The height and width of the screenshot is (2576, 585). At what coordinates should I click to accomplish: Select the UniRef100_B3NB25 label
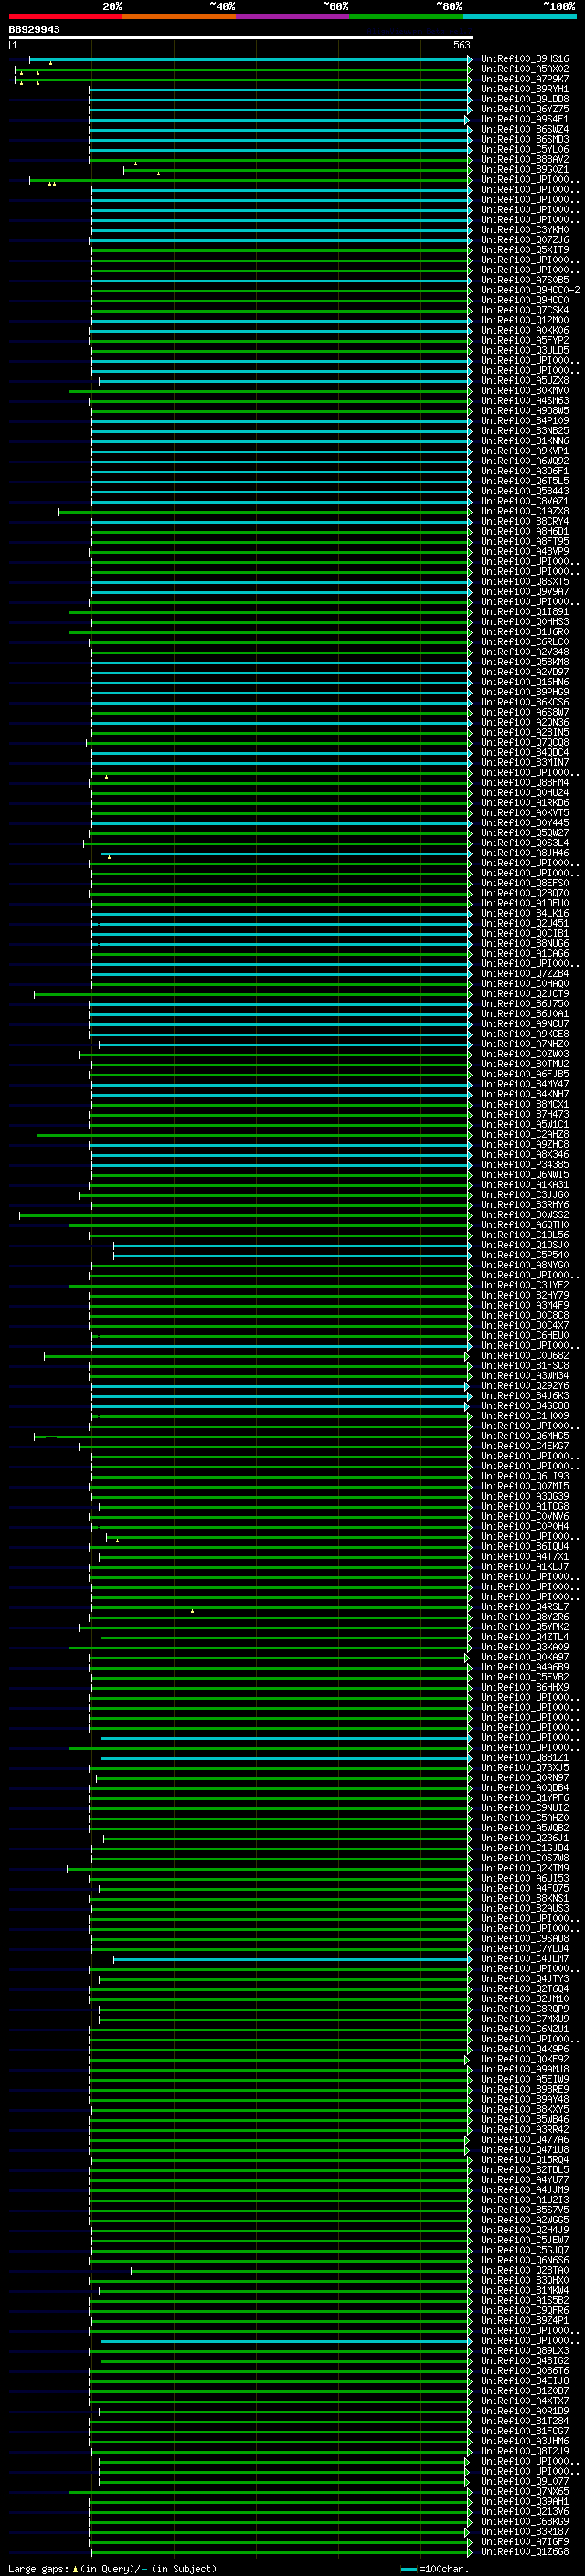524,431
